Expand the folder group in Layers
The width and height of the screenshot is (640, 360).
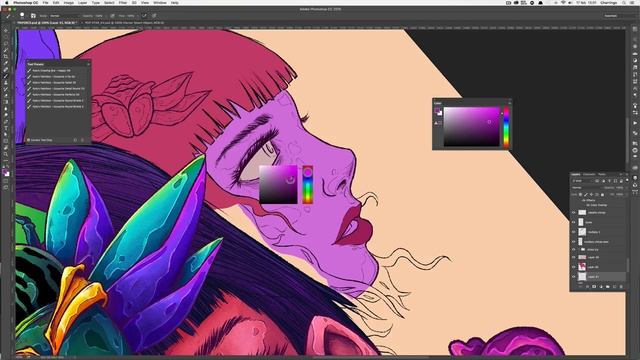(x=579, y=249)
